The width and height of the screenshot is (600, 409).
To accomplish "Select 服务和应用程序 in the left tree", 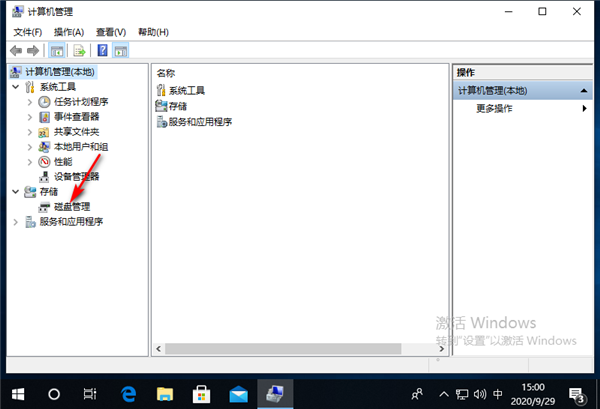I will click(71, 222).
